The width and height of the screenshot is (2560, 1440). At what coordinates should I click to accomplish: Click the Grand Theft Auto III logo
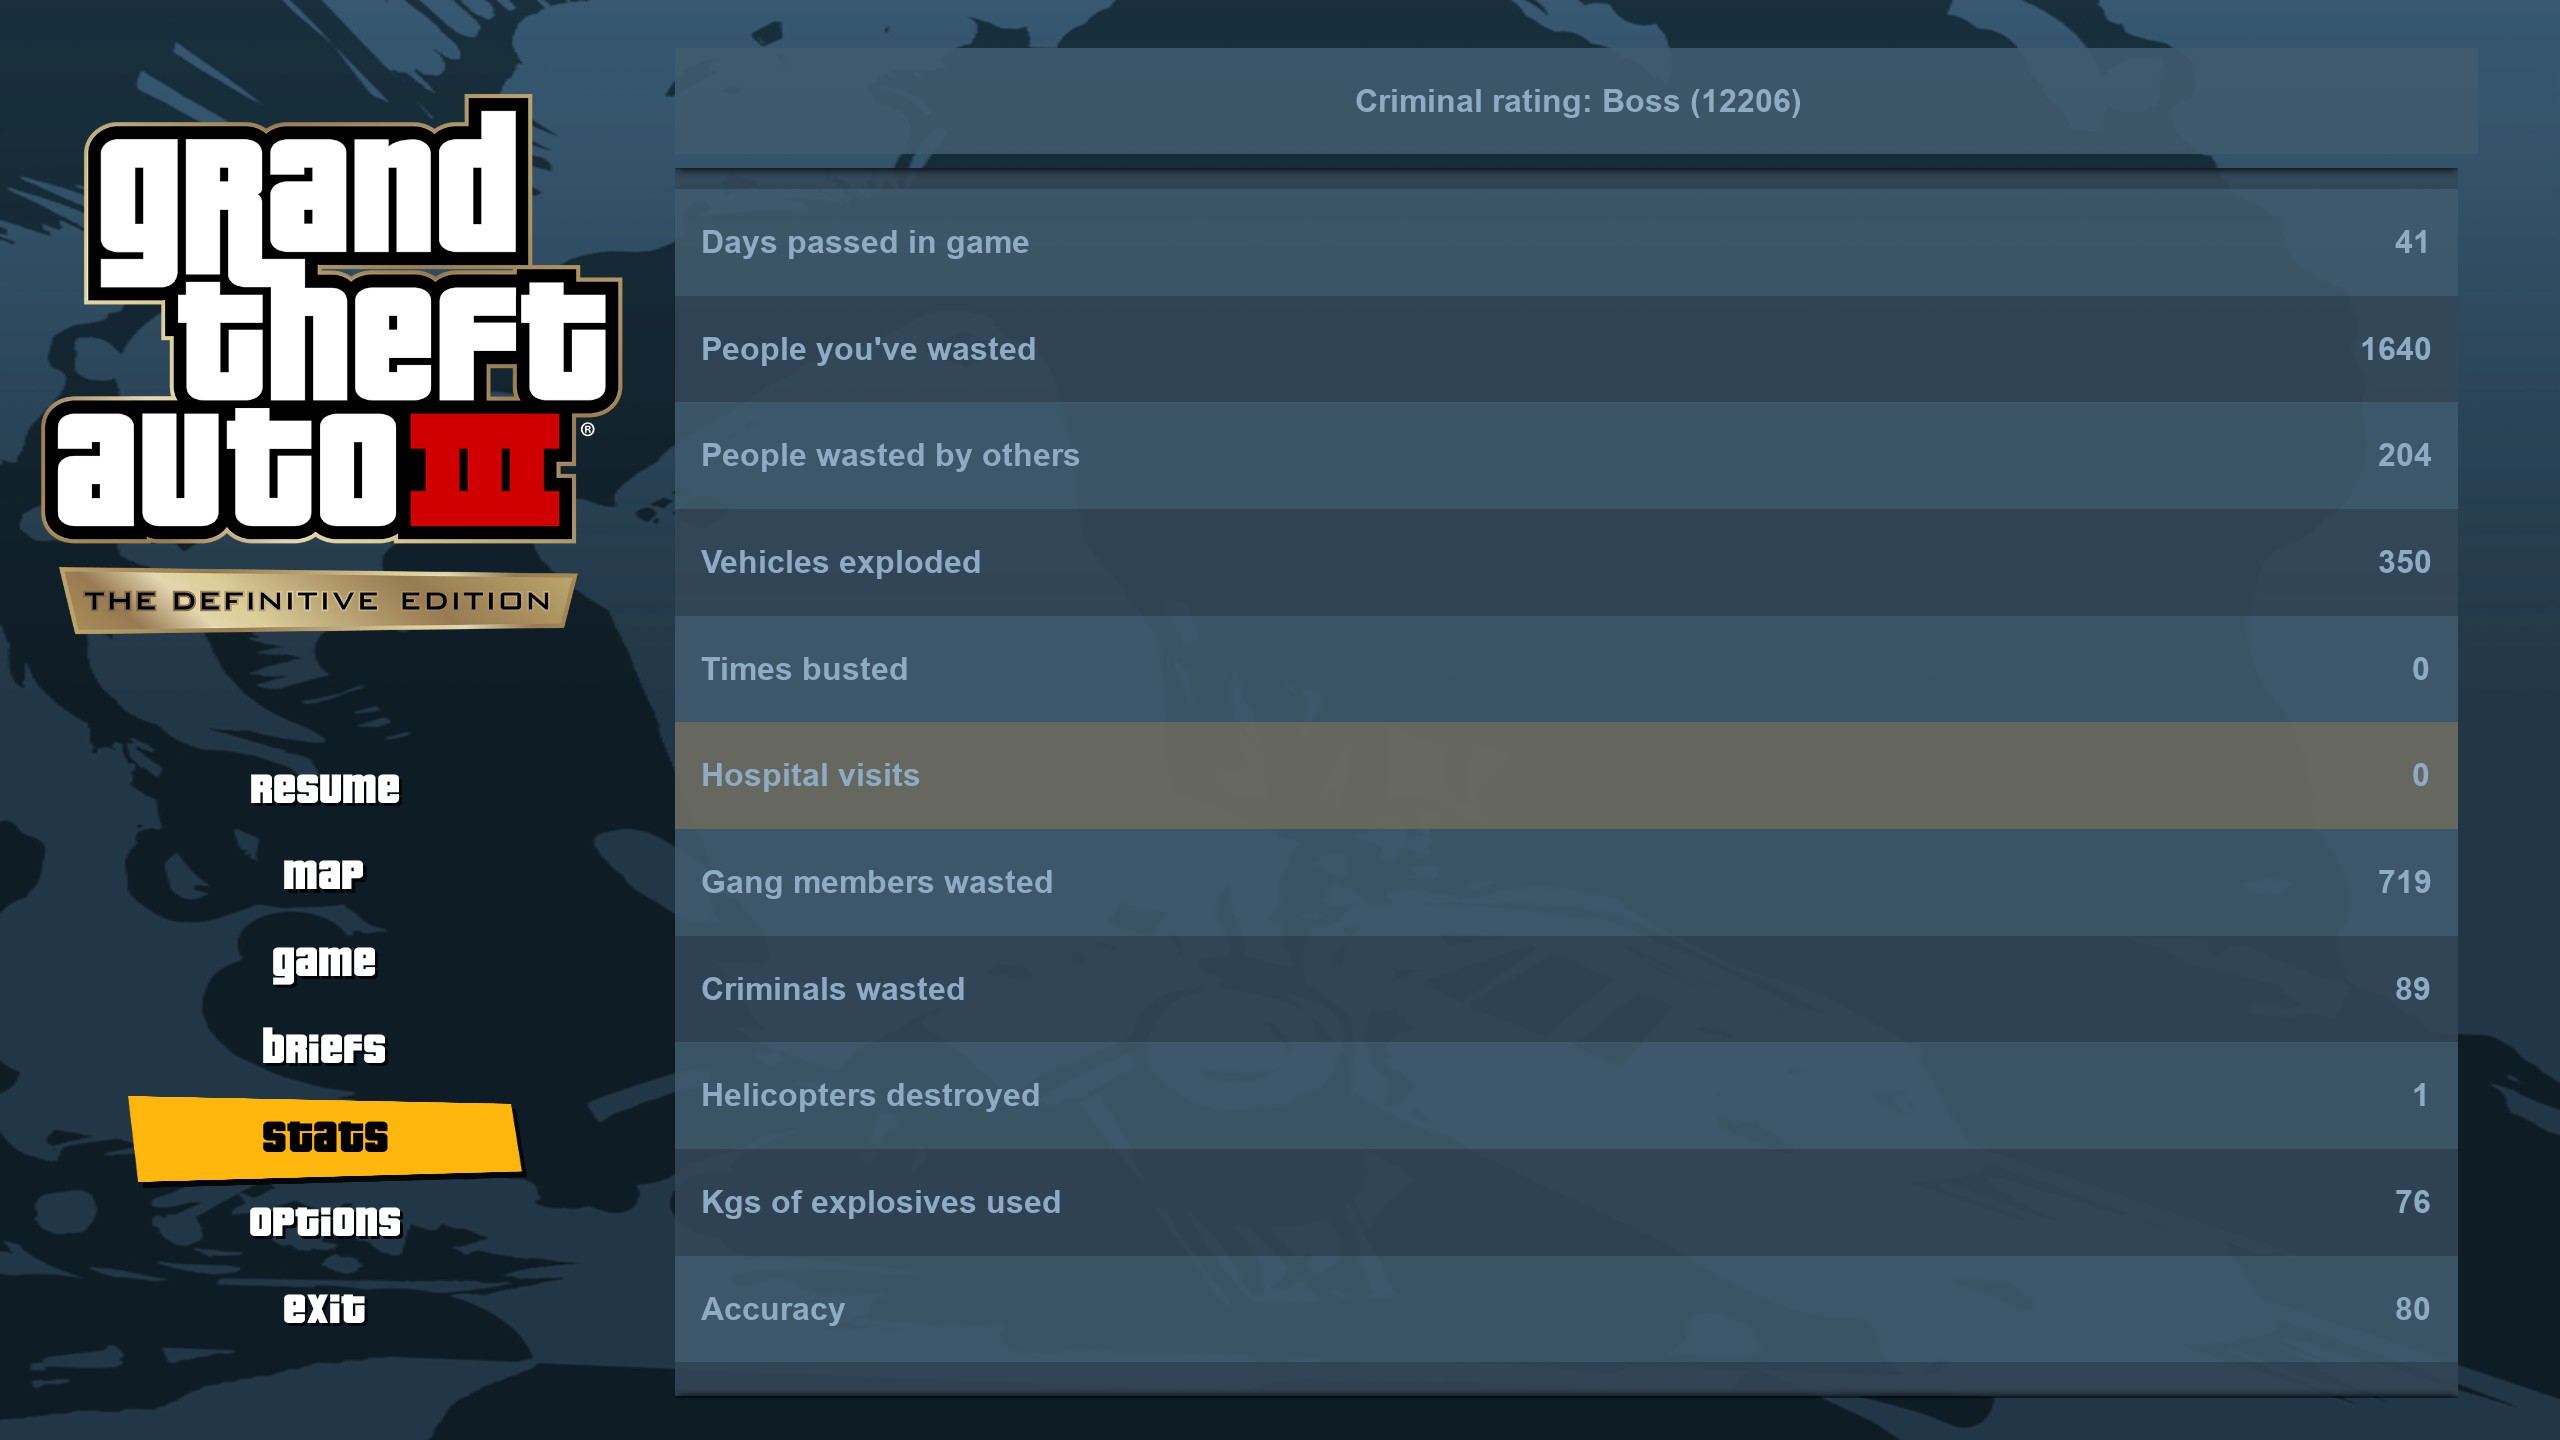(331, 319)
